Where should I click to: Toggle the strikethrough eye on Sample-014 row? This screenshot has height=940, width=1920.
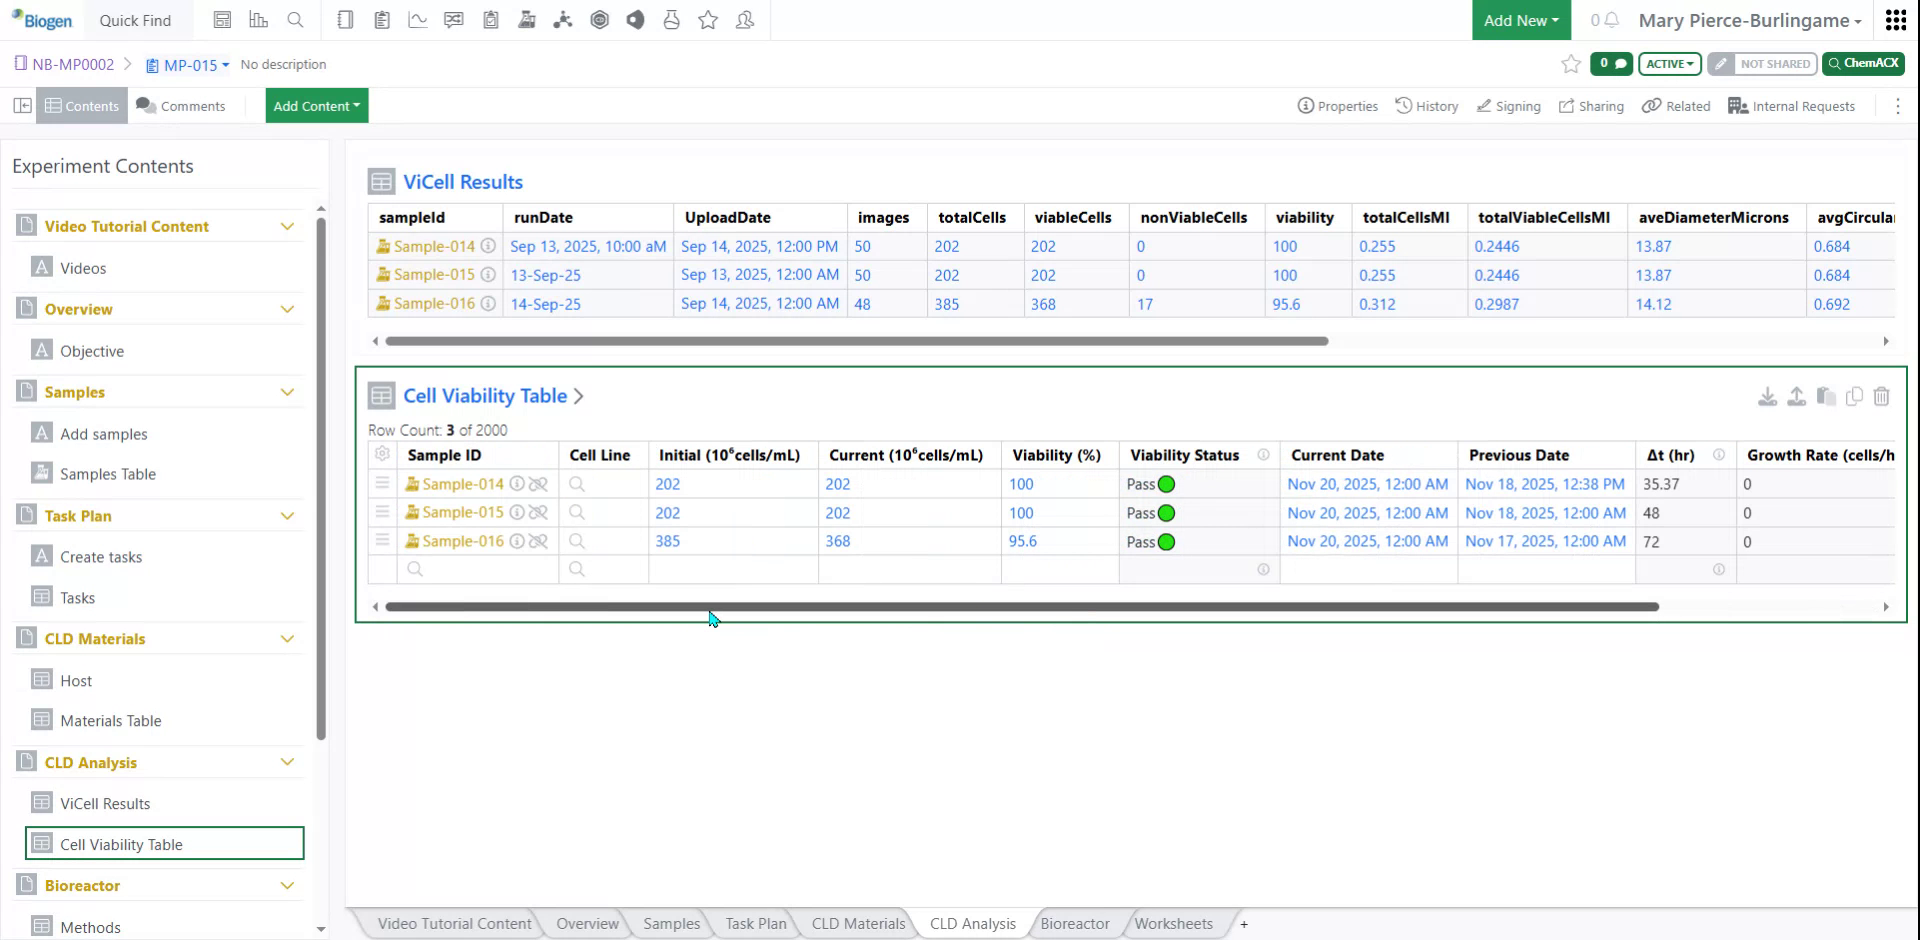[x=540, y=483]
